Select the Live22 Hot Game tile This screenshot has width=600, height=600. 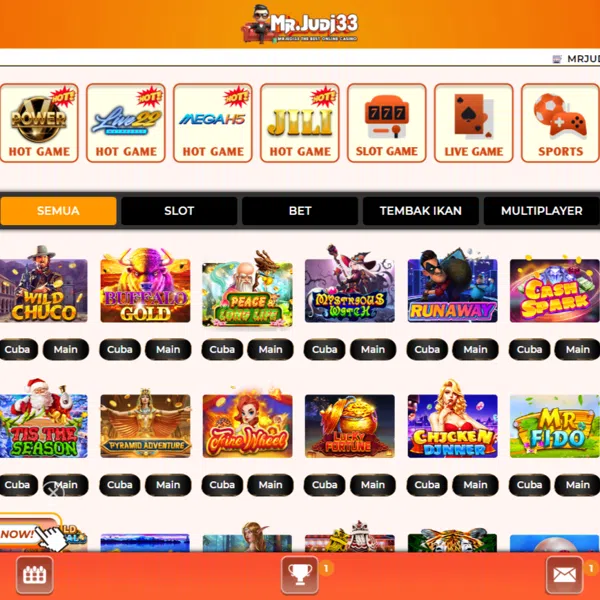coord(126,123)
